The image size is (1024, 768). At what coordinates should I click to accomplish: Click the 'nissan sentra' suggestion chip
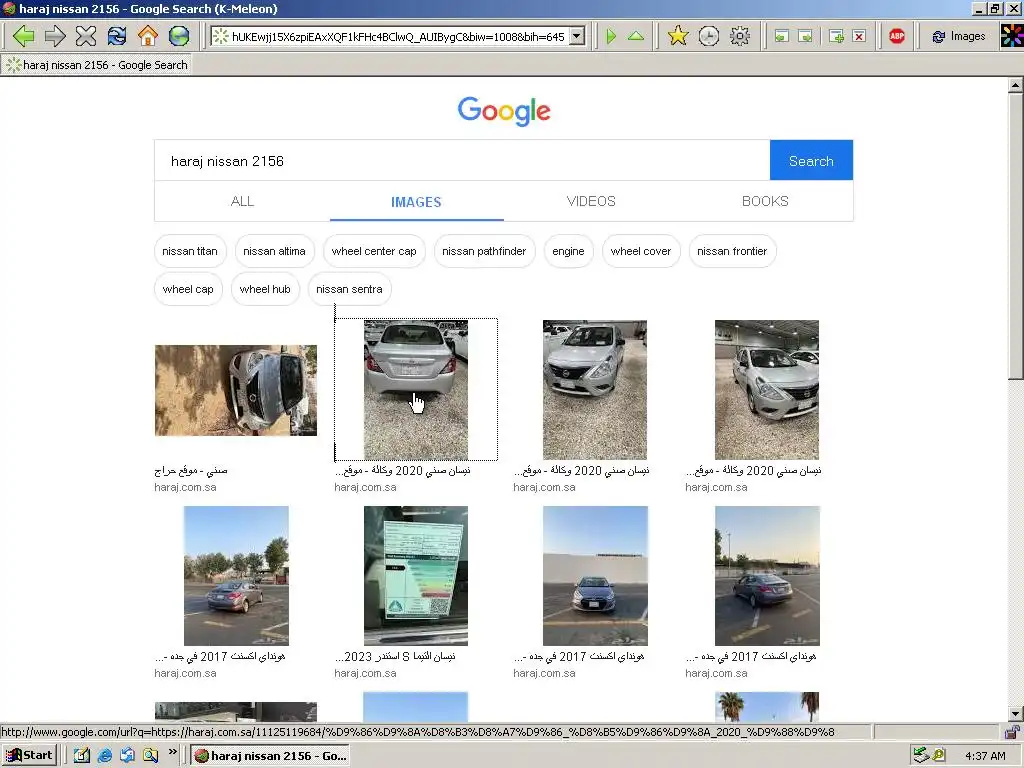point(349,289)
